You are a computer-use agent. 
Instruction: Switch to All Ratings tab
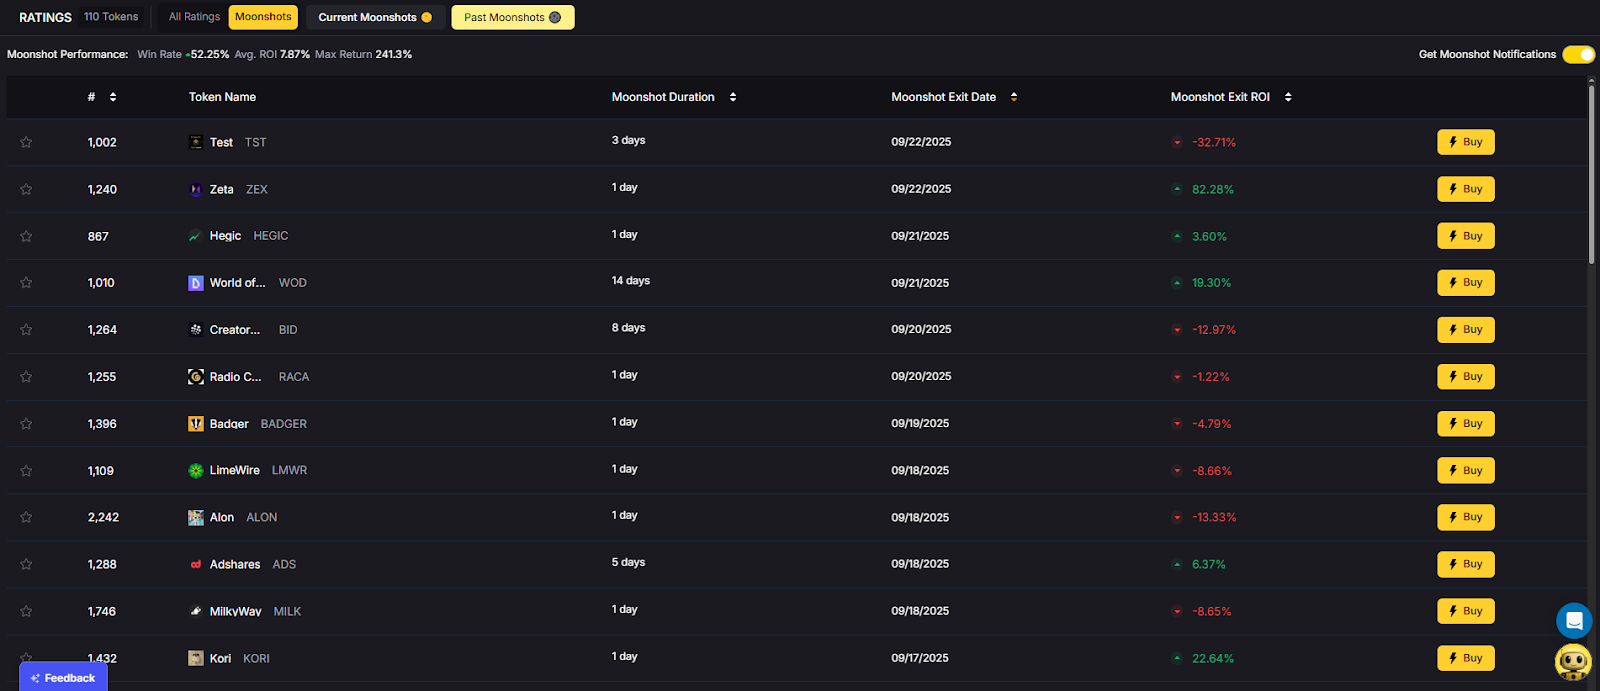click(194, 17)
